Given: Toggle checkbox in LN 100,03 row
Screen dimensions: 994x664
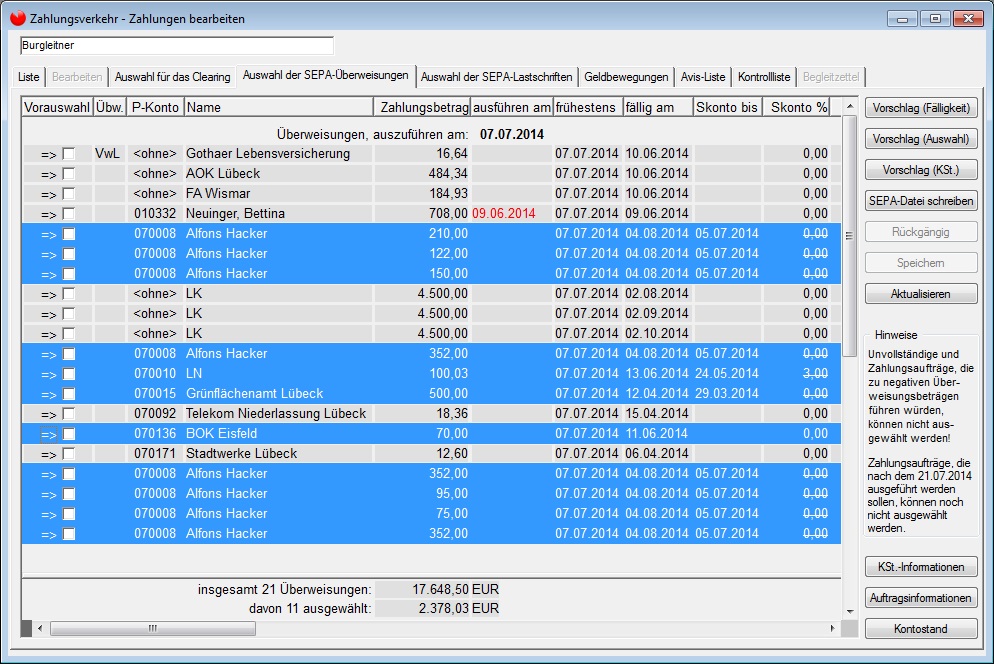Looking at the screenshot, I should (x=68, y=374).
